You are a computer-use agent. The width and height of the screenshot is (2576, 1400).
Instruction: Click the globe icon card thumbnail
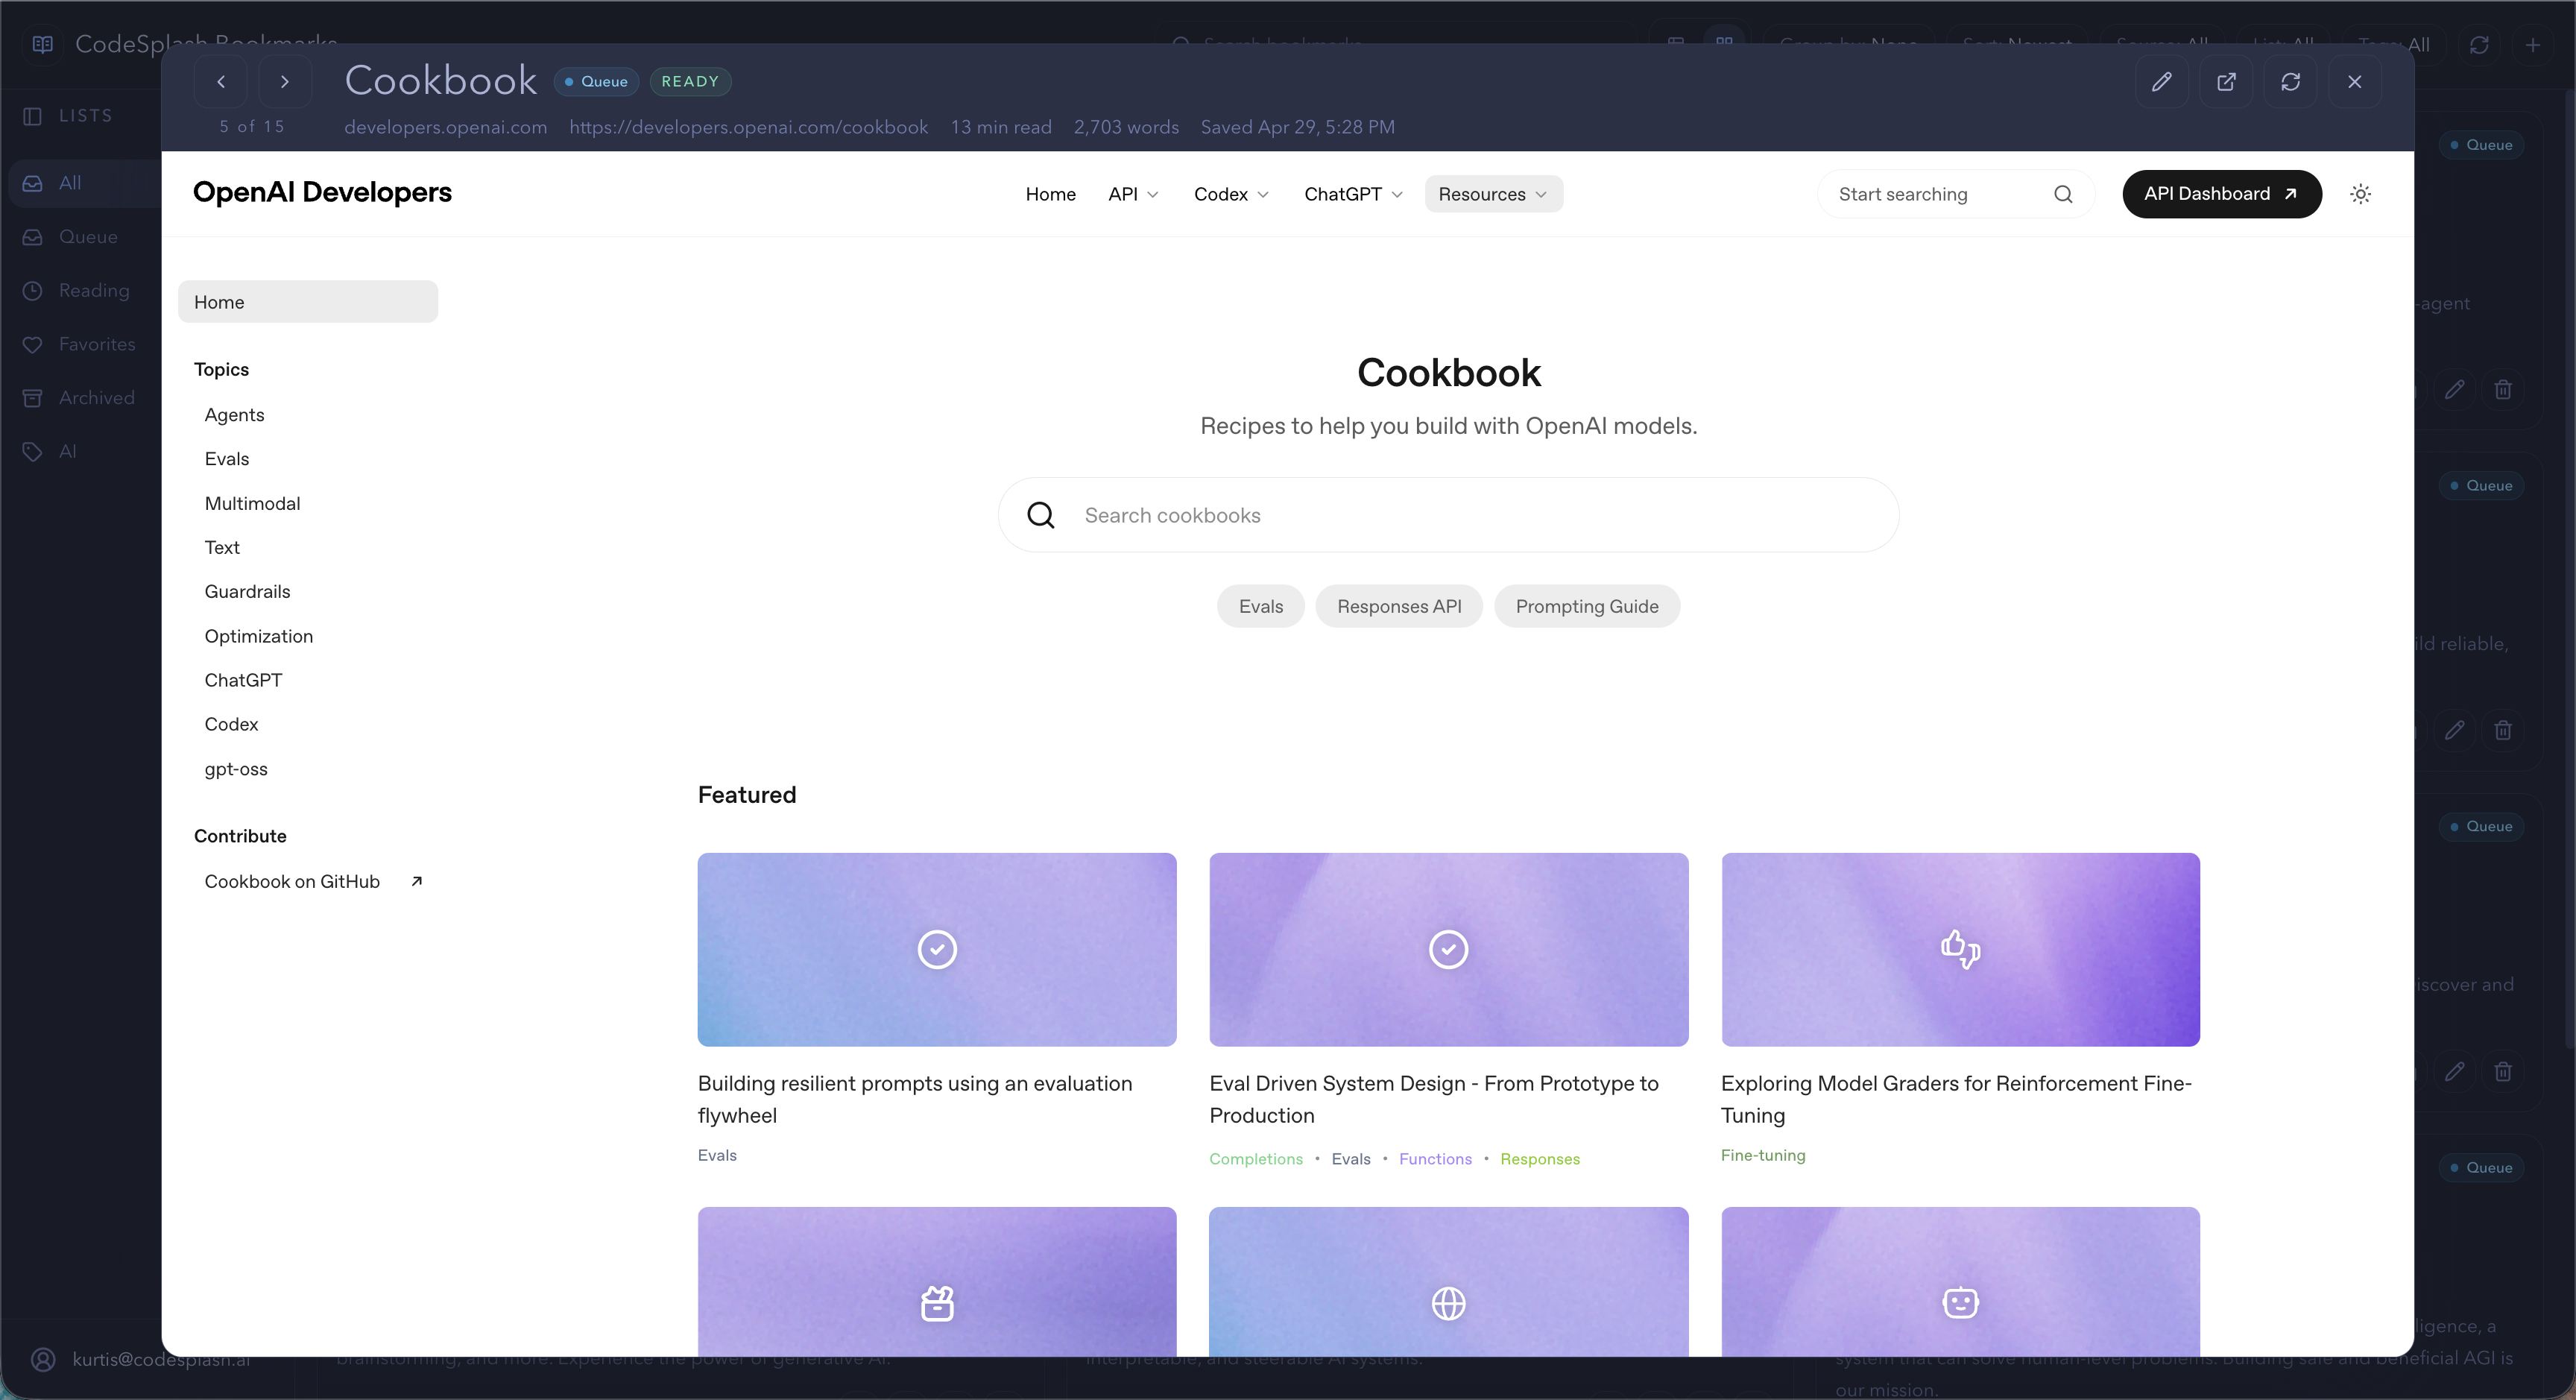1449,1282
